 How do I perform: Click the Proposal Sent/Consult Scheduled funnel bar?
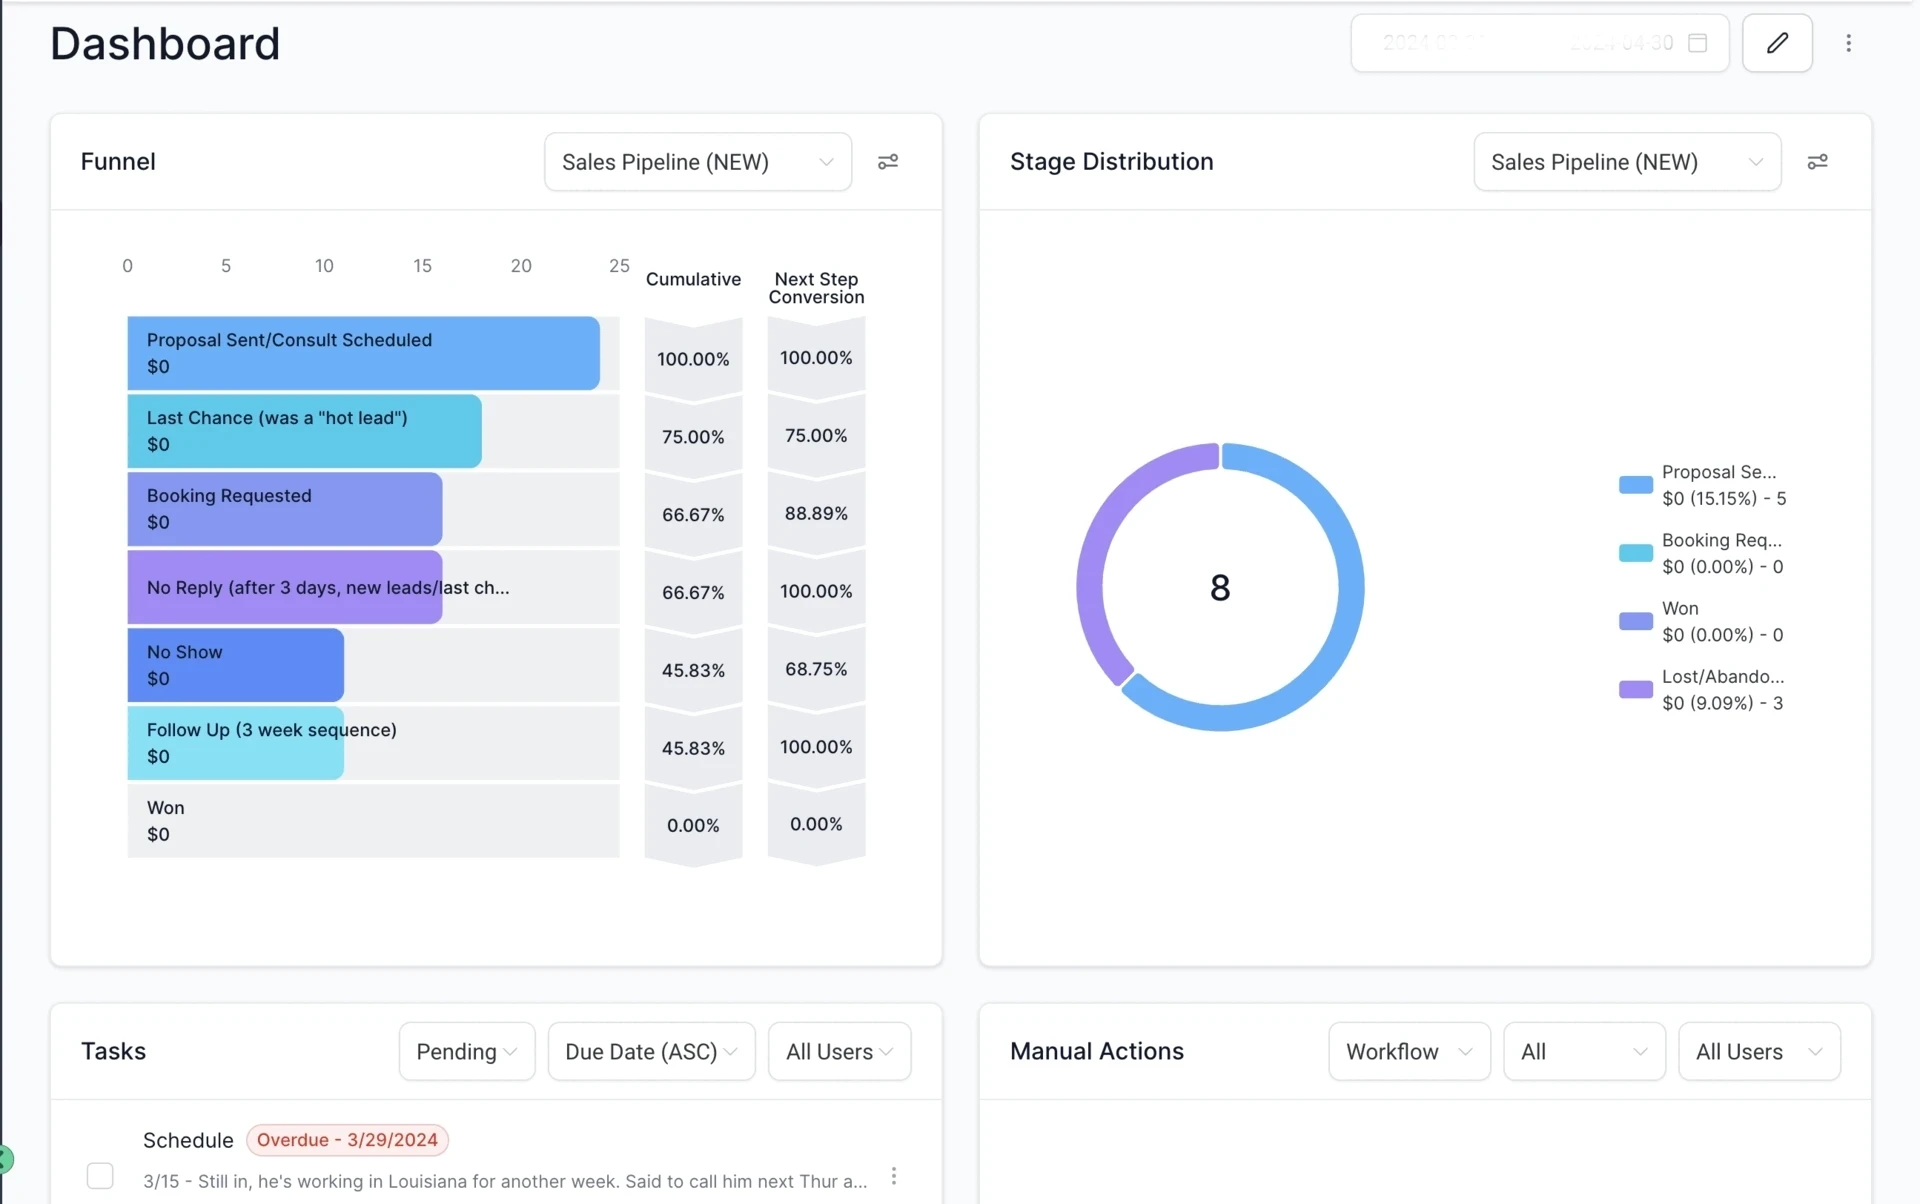tap(363, 353)
